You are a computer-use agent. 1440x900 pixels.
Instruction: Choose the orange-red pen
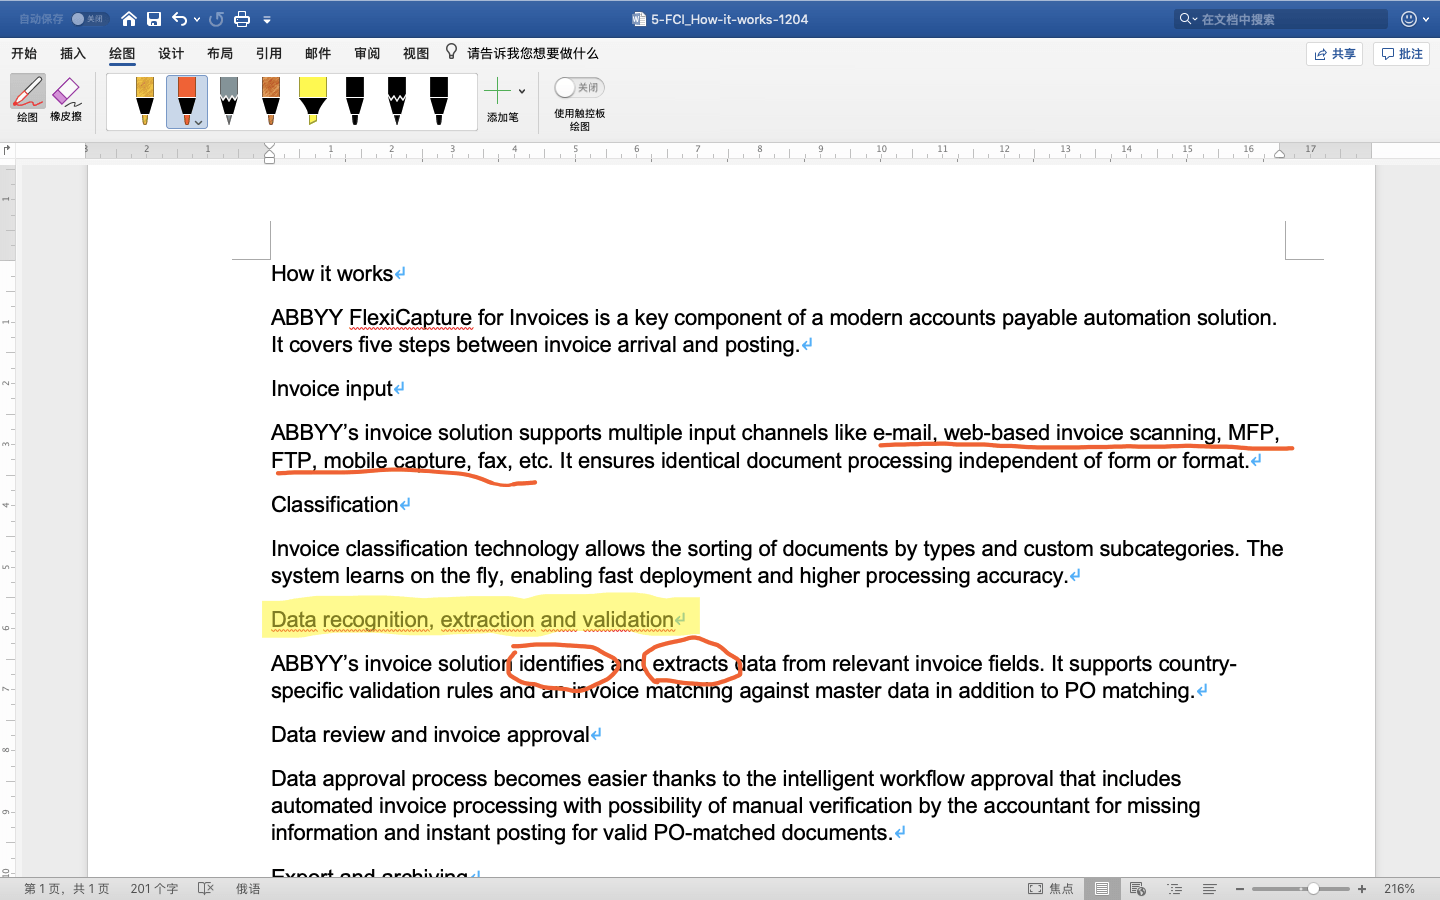click(x=187, y=101)
